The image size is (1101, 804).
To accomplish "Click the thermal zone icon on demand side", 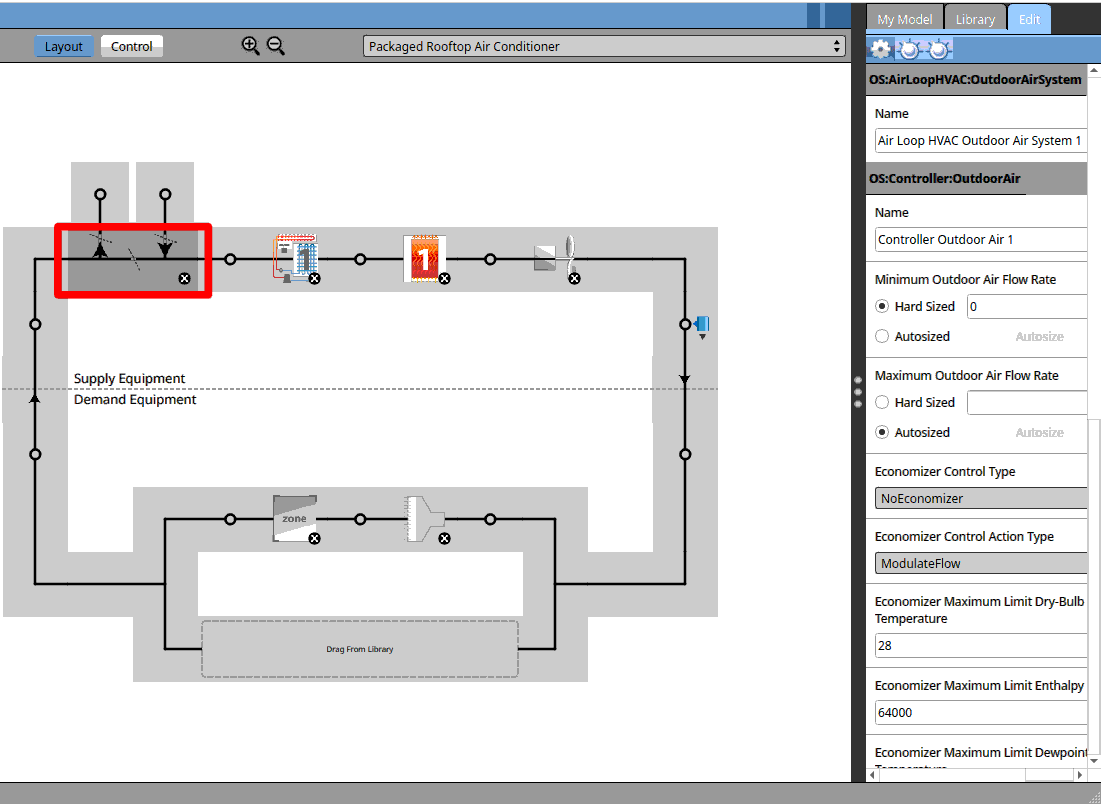I will [x=294, y=517].
